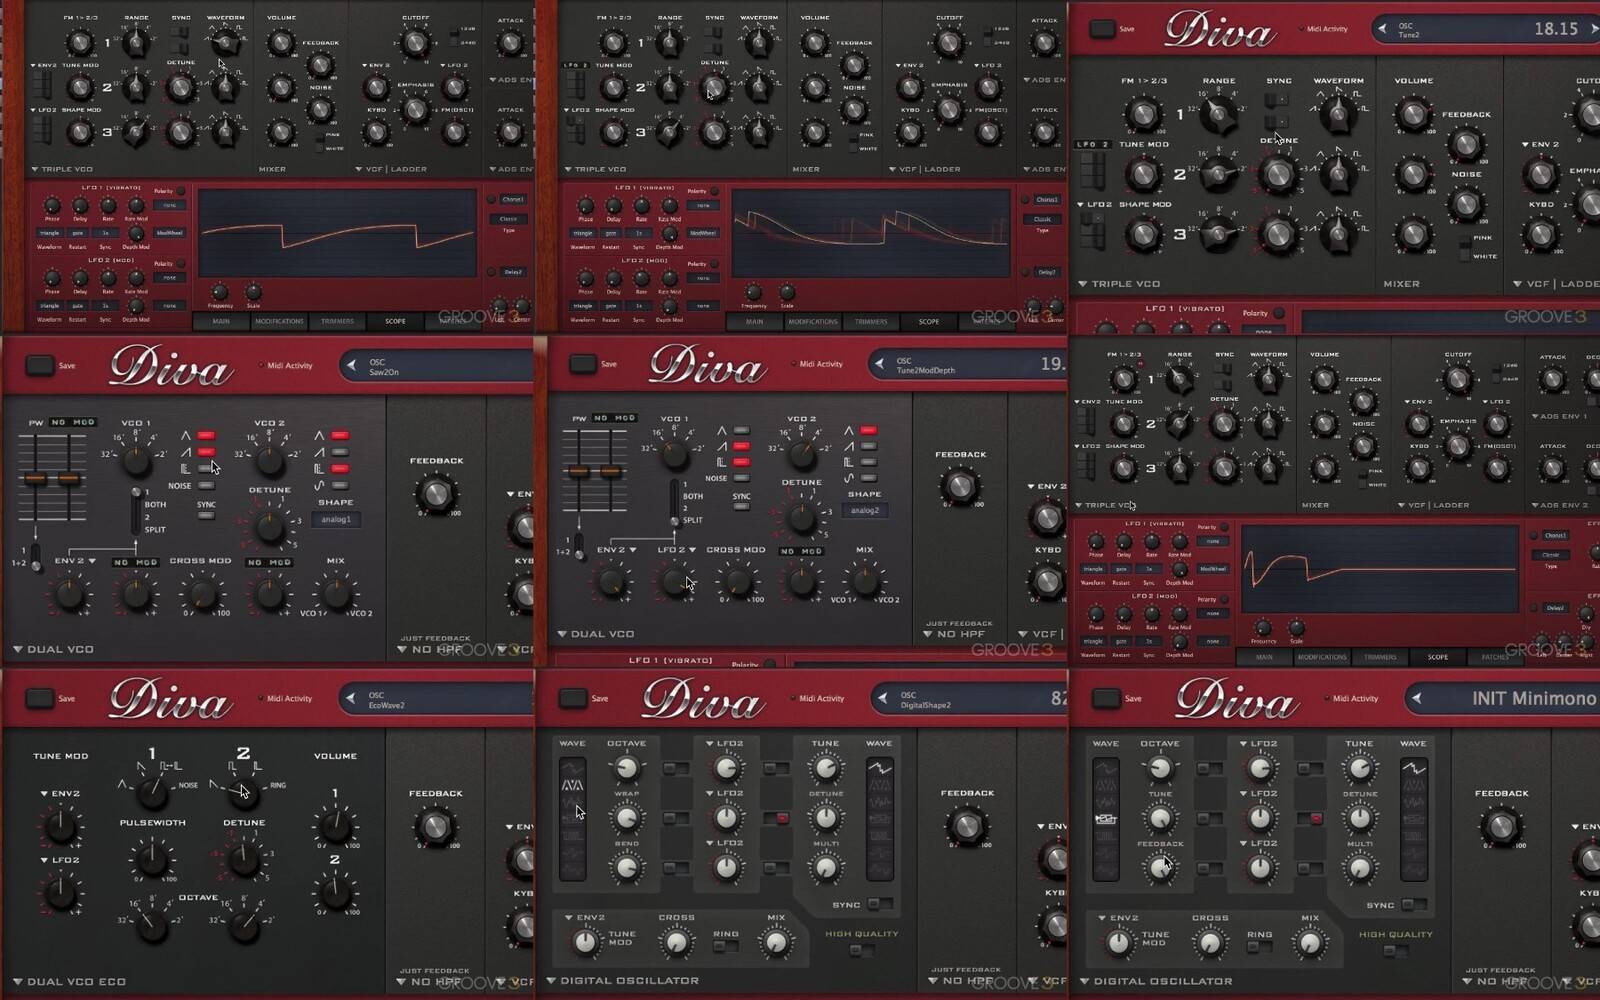1600x1000 pixels.
Task: Open MODIFICATIONS tab in middle-right panel
Action: coord(1322,657)
